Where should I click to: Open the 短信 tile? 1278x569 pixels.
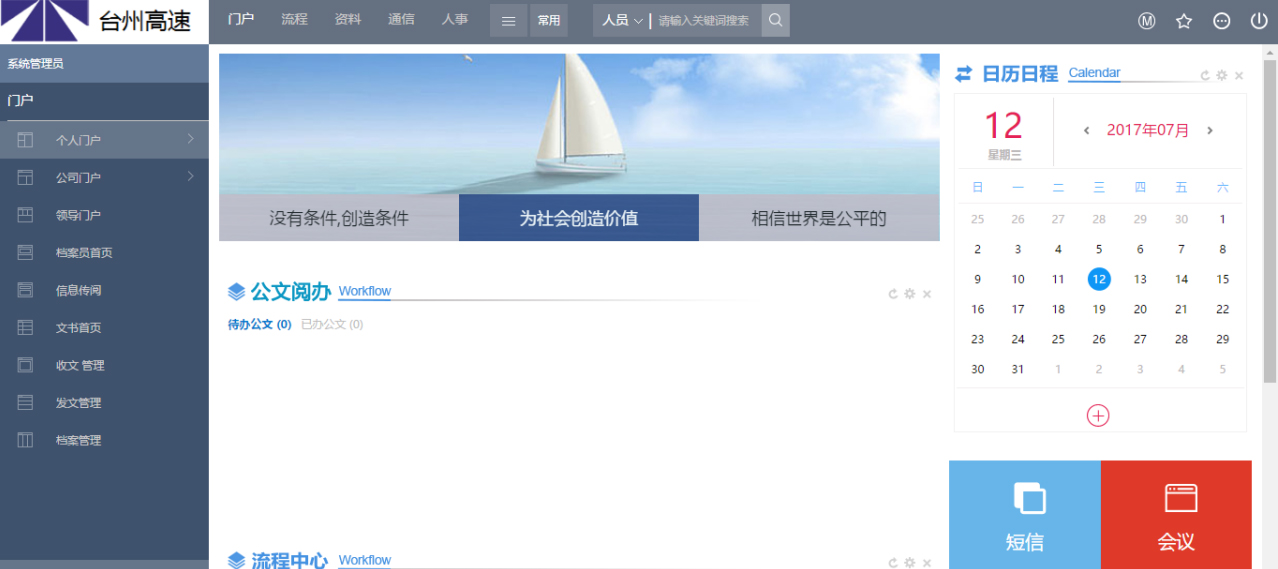(1025, 515)
